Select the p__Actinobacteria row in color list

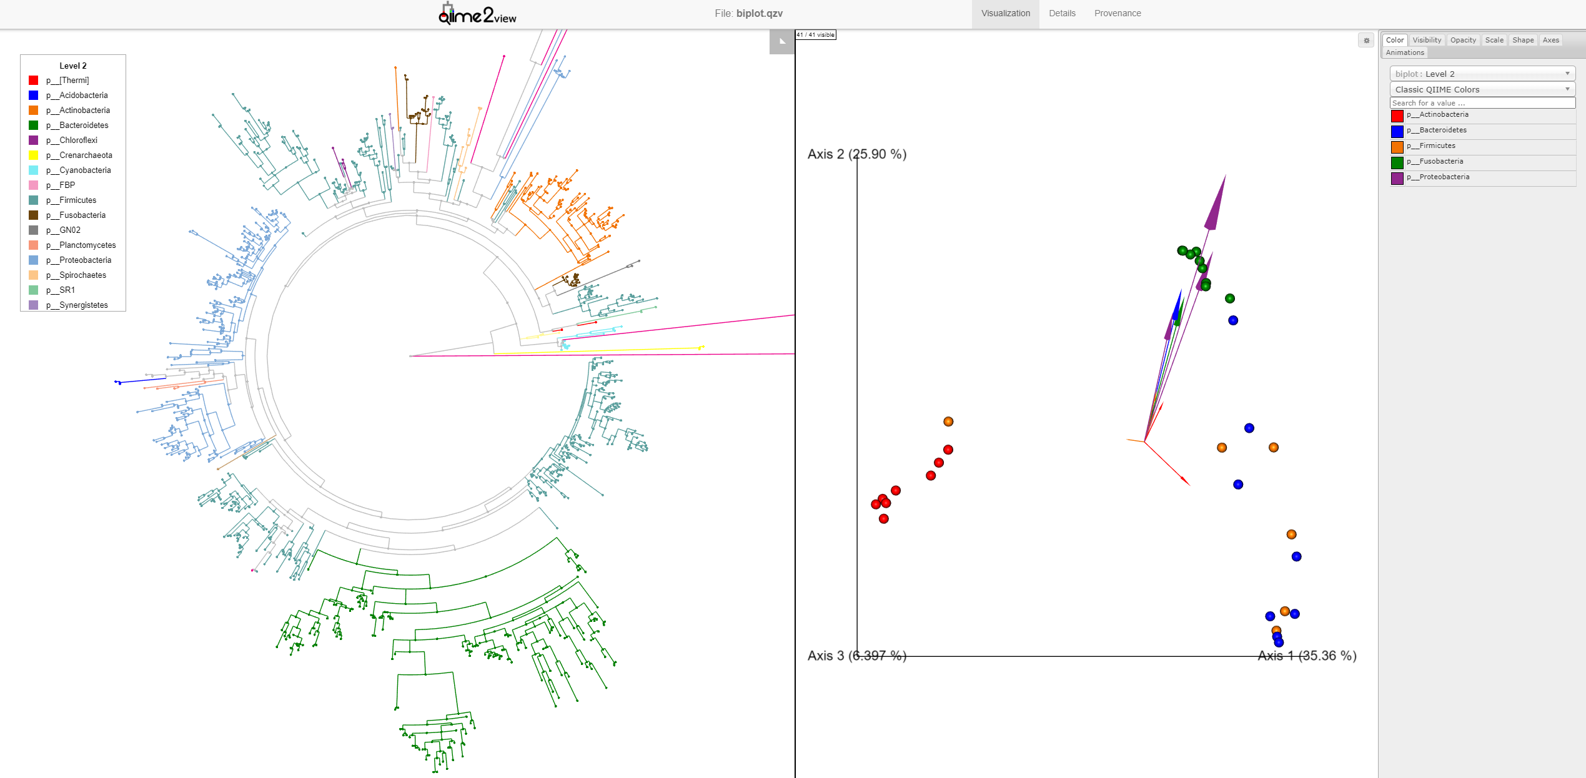click(1482, 116)
